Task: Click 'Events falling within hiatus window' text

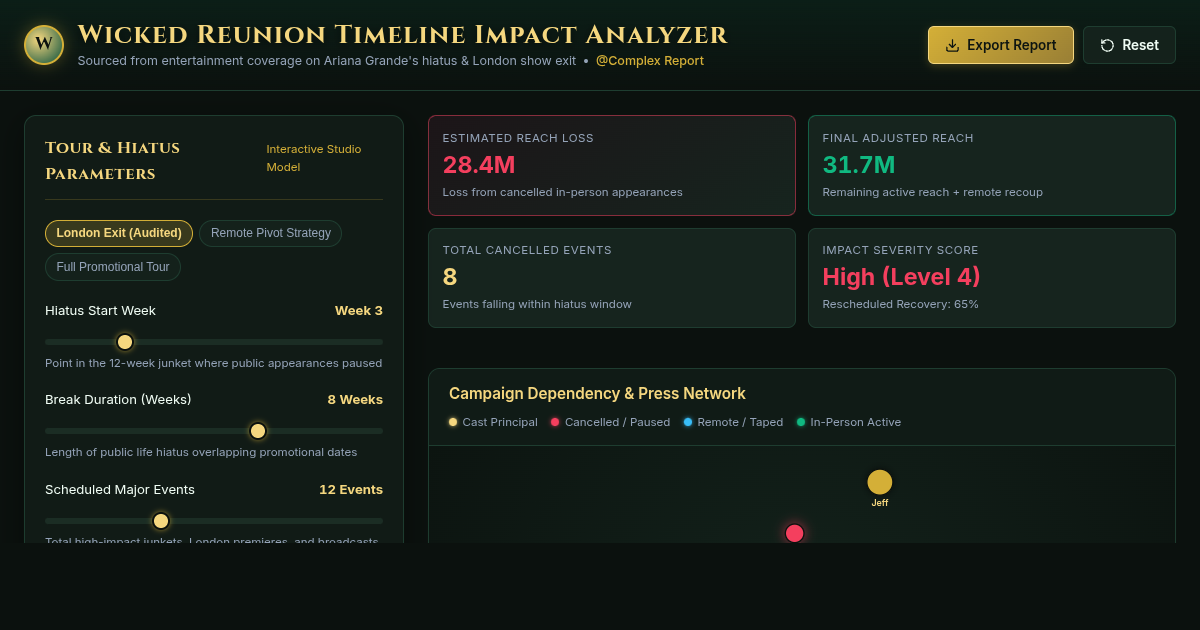Action: 537,304
